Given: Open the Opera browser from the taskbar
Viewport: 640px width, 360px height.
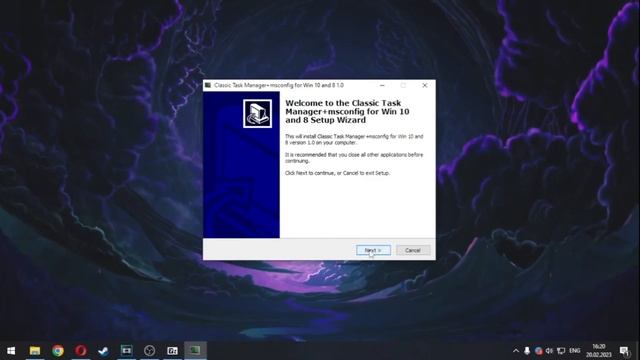Looking at the screenshot, I should pos(80,351).
